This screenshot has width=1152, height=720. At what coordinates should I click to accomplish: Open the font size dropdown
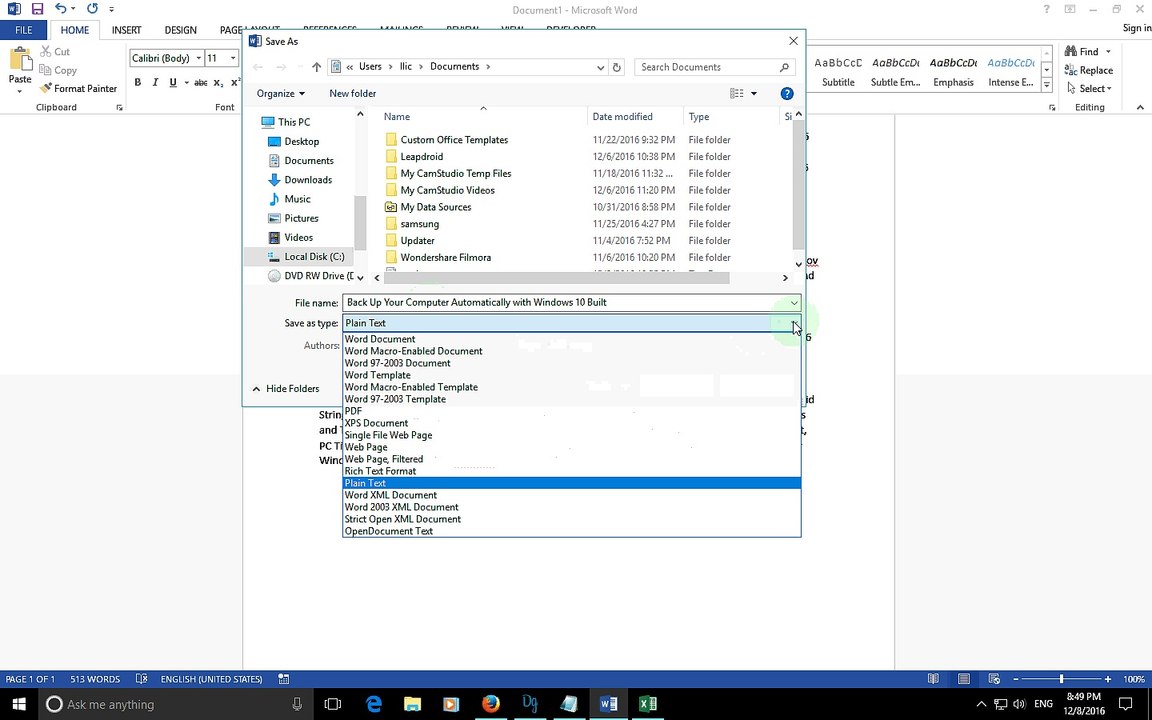[x=233, y=58]
